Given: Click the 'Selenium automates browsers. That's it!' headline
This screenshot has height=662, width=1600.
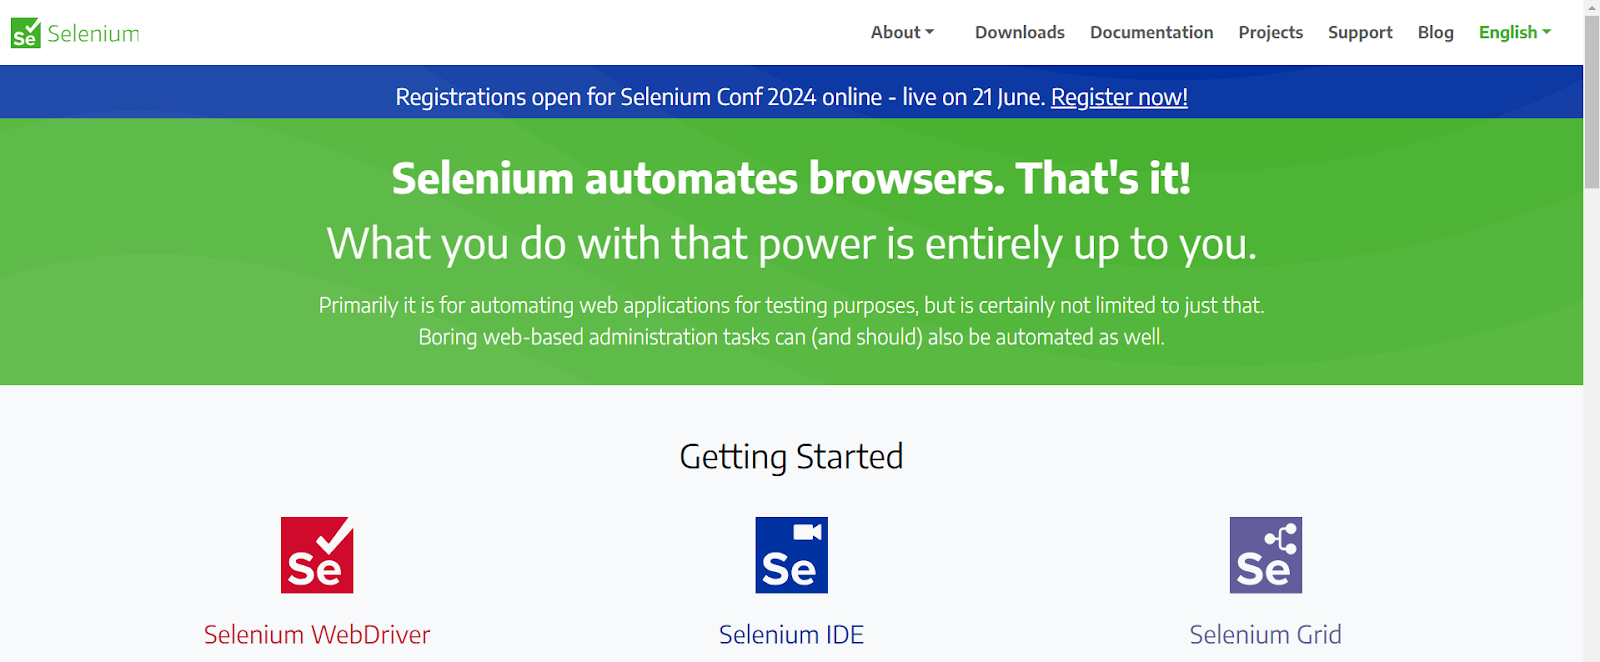Looking at the screenshot, I should tap(791, 179).
